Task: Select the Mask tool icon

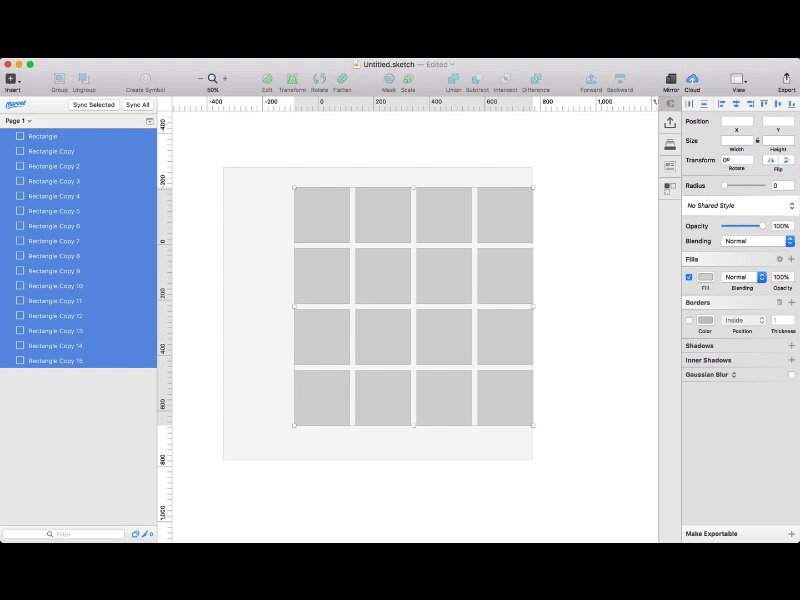Action: [389, 79]
